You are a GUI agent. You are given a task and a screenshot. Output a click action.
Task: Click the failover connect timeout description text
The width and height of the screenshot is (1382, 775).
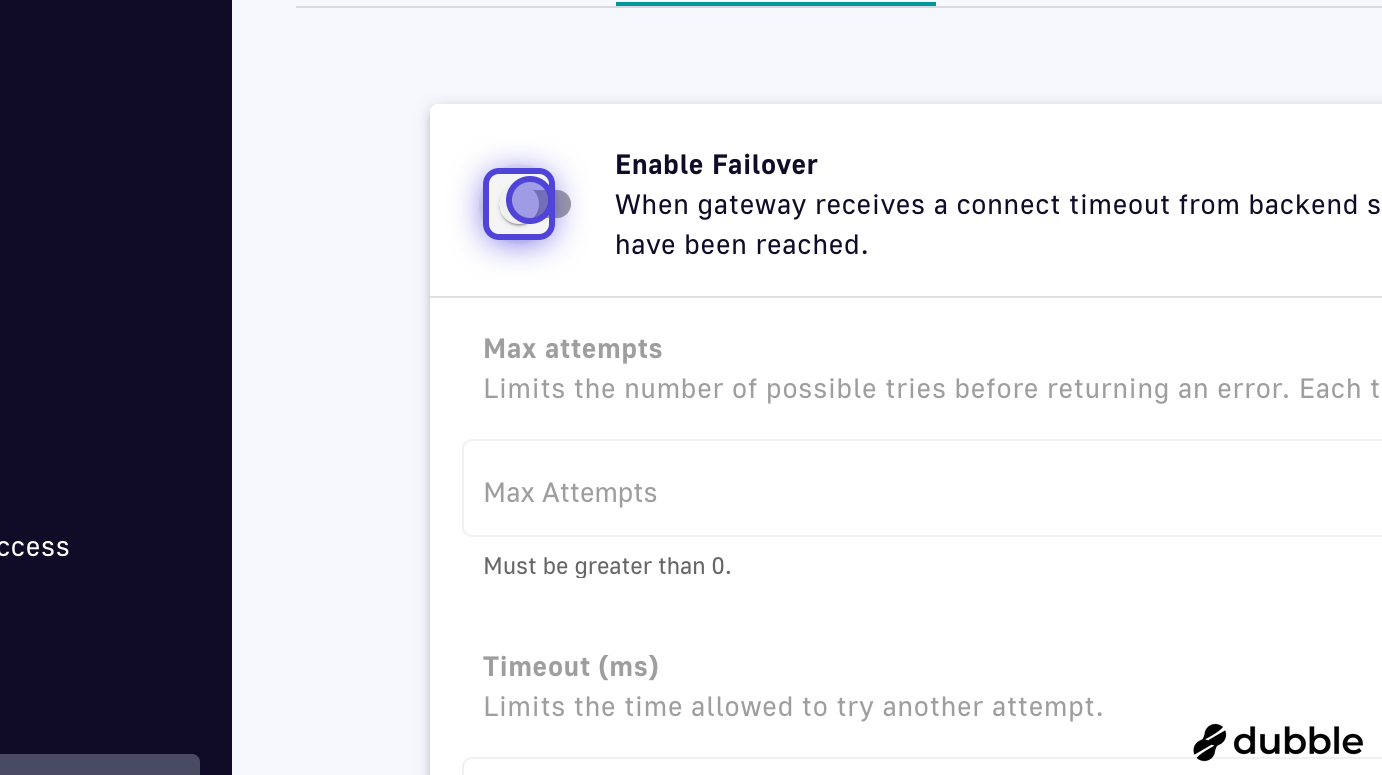coord(996,205)
